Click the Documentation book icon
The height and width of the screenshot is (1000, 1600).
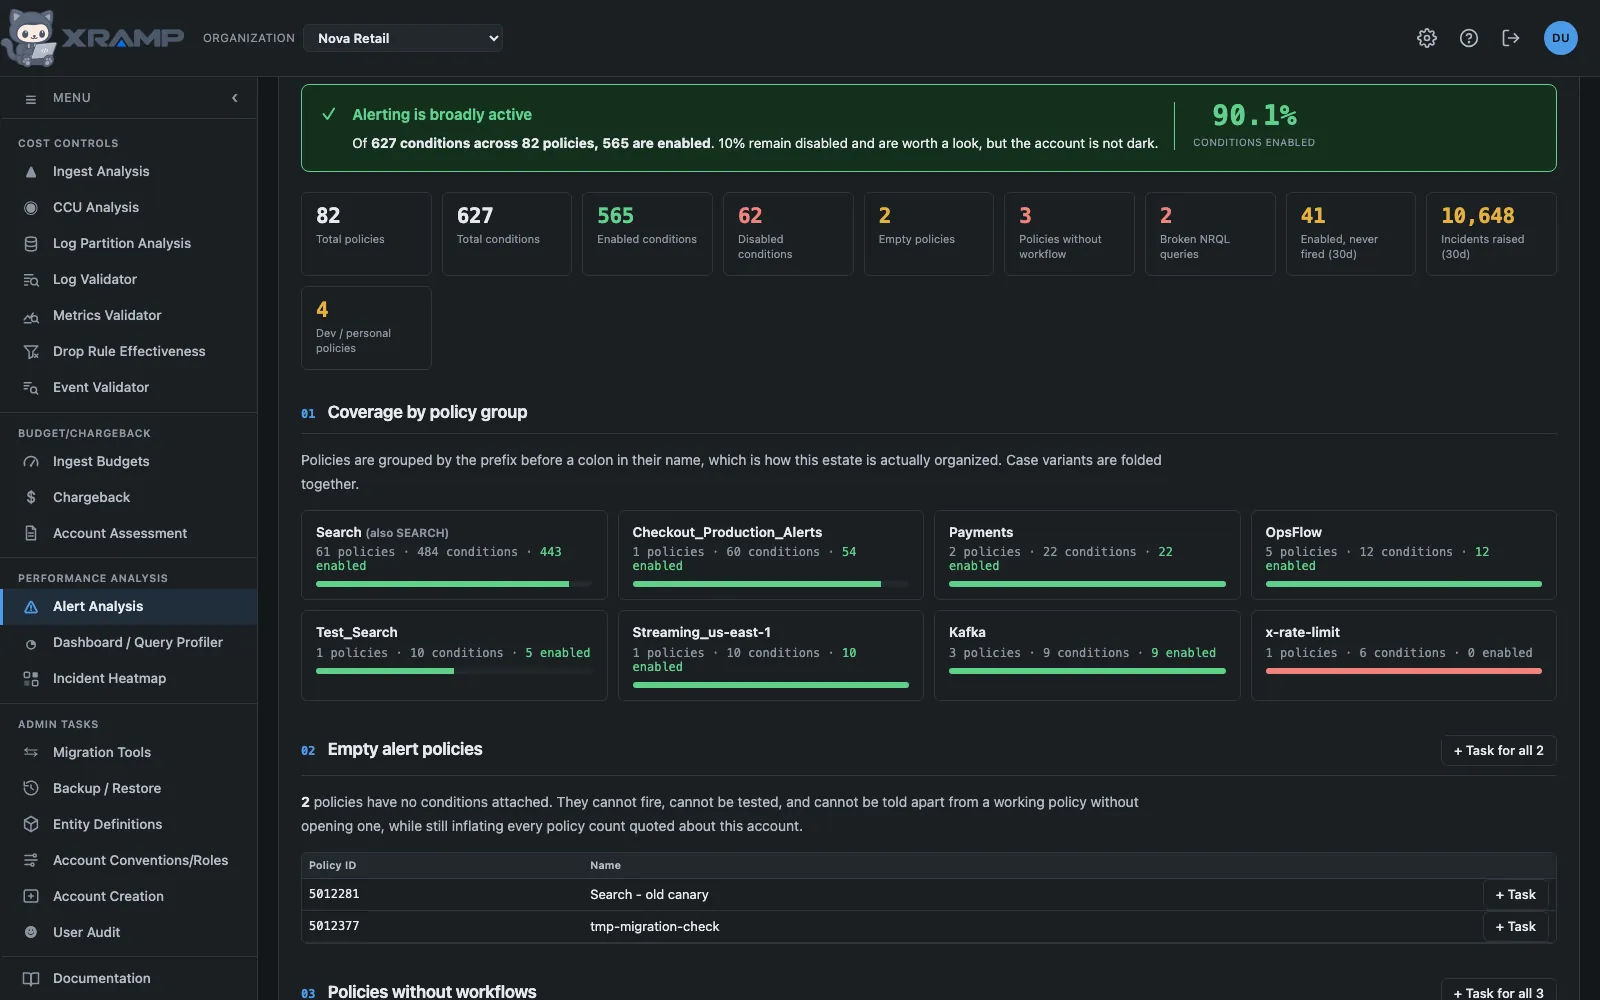point(31,979)
